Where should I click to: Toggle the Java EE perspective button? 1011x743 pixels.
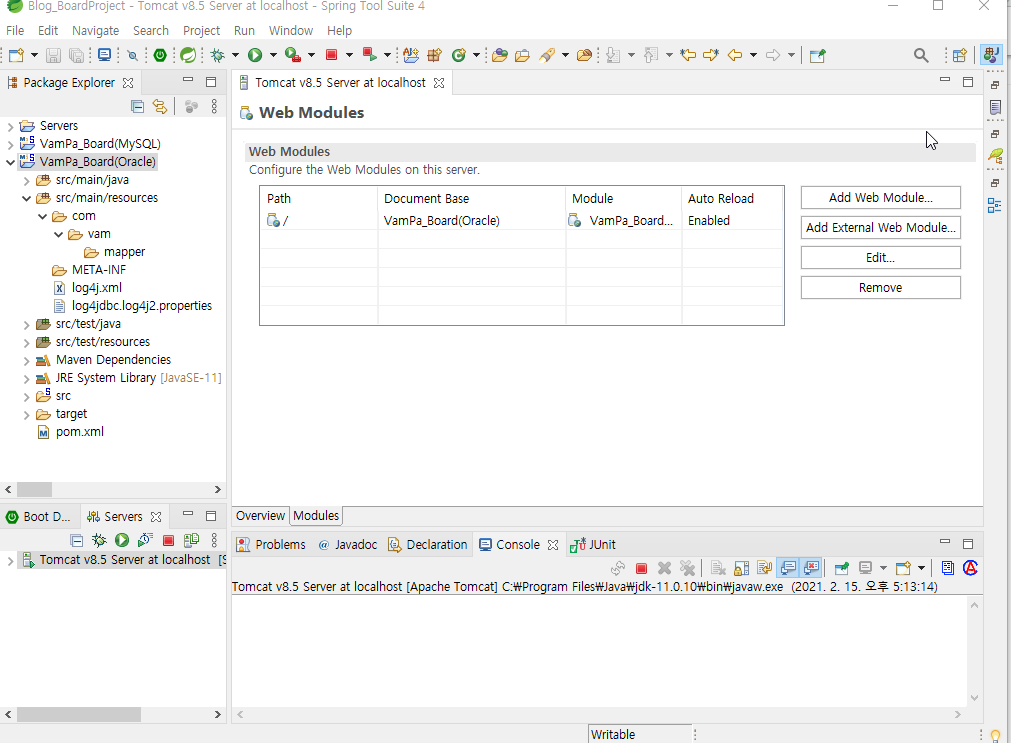point(992,55)
